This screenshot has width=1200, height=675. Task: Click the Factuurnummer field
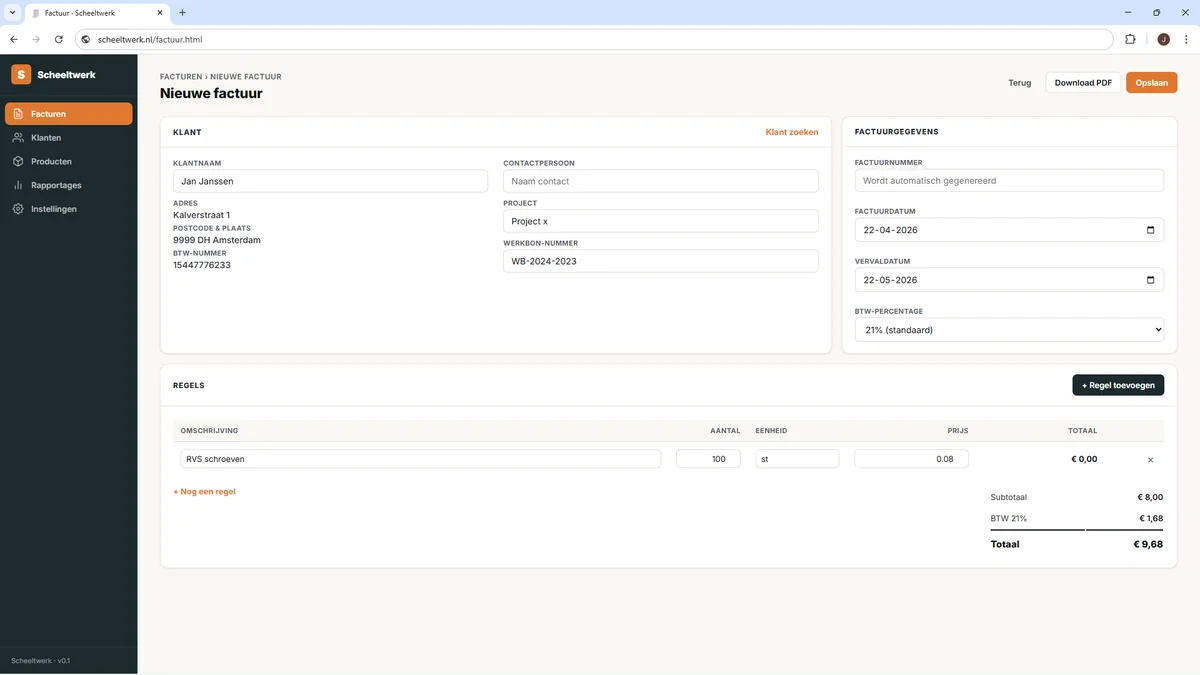click(1009, 180)
